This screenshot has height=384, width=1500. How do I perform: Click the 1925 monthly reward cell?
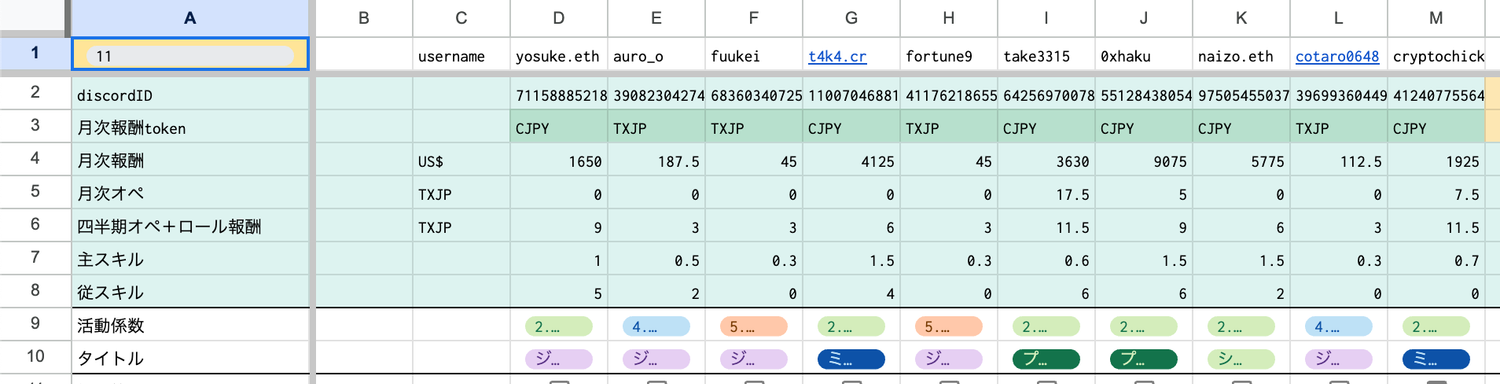[x=1436, y=160]
